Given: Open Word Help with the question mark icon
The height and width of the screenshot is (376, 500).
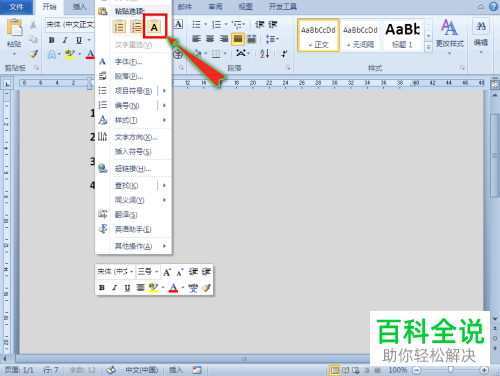Looking at the screenshot, I should point(493,6).
